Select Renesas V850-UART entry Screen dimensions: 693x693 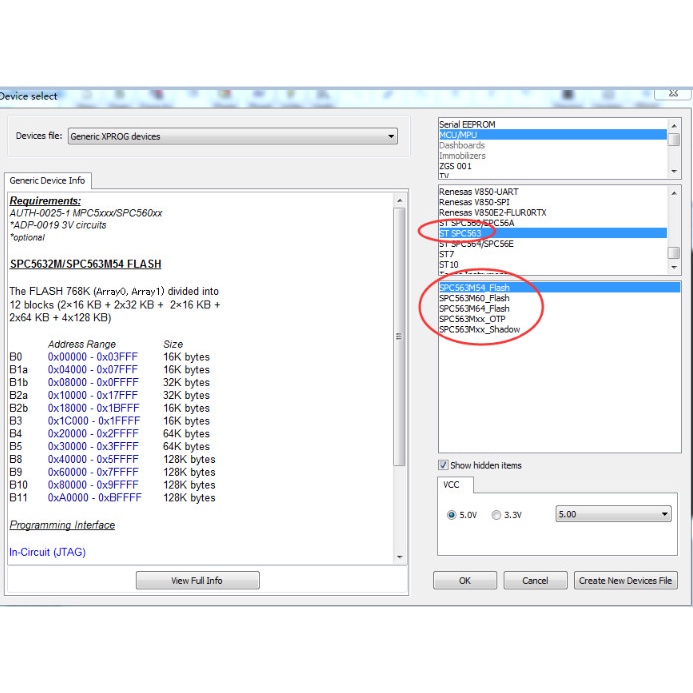point(479,191)
